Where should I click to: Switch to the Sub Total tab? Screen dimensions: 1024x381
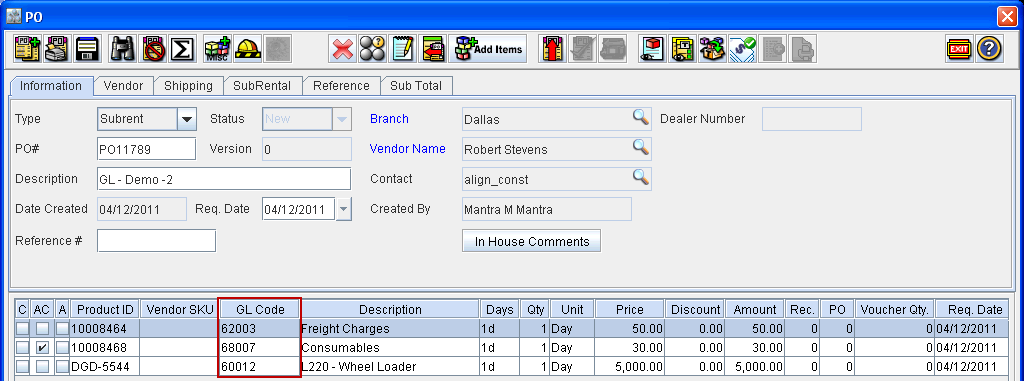pyautogui.click(x=416, y=86)
